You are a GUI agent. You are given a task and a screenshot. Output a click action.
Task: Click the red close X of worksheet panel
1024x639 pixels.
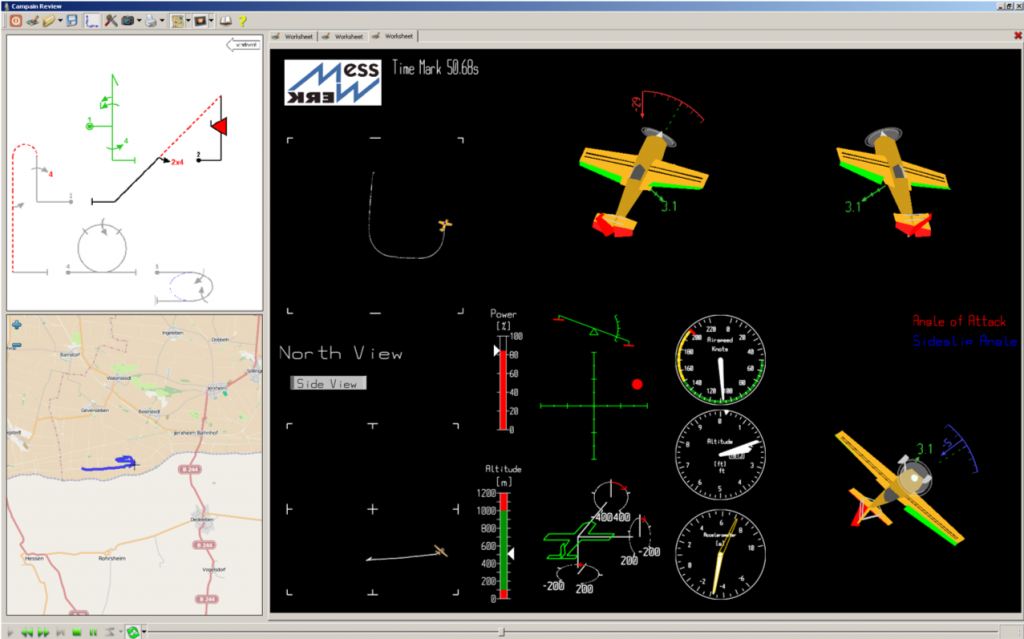pyautogui.click(x=1017, y=36)
